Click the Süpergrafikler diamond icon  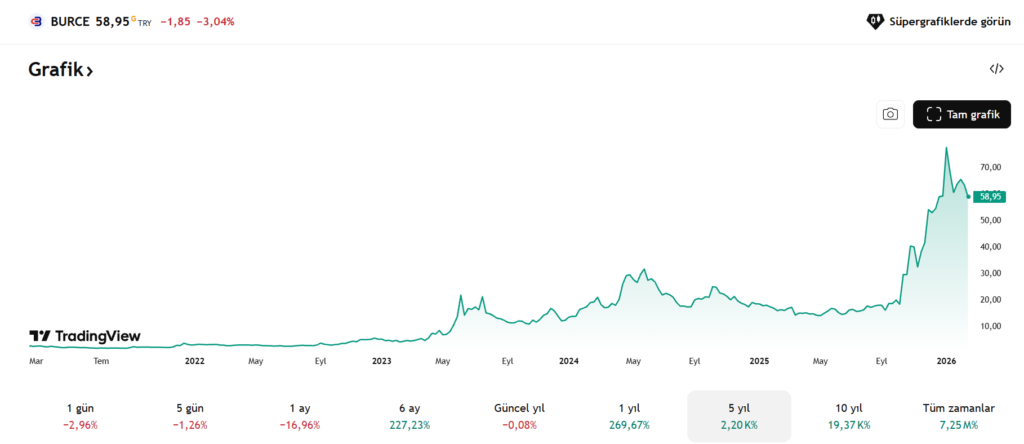tap(874, 20)
